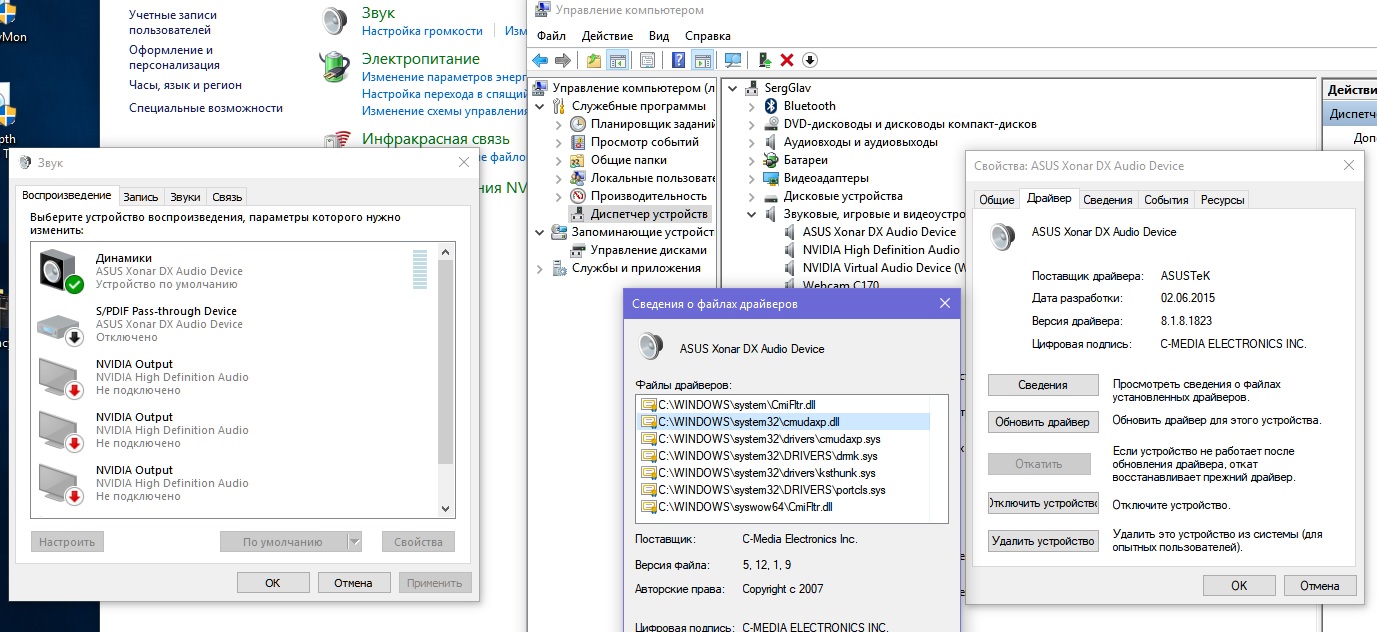Collapse the Запоминающие устройства node
The height and width of the screenshot is (632, 1377).
click(541, 232)
